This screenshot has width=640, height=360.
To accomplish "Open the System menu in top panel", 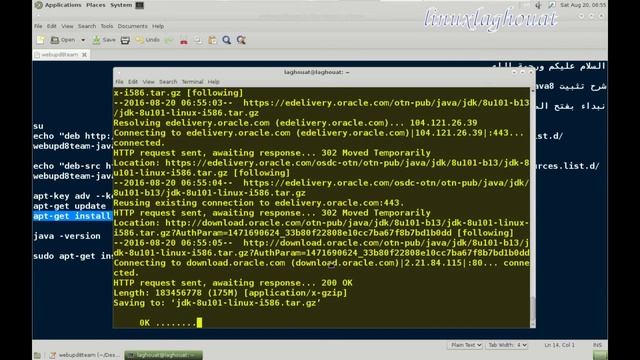I will point(121,5).
